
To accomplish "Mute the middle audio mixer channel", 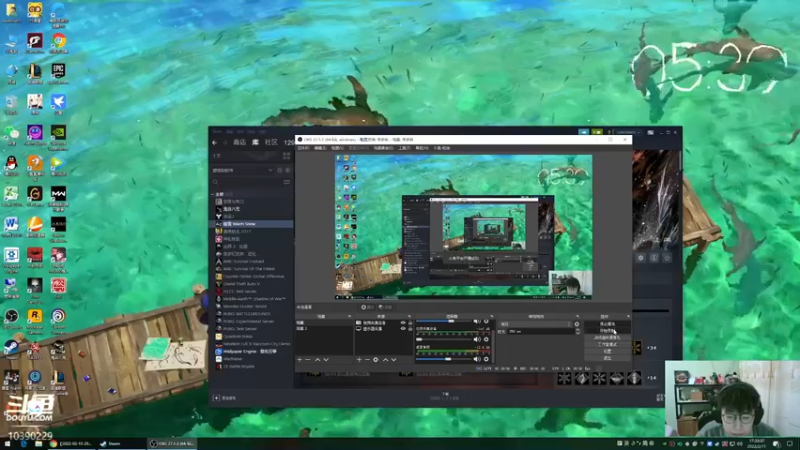I will pos(477,339).
